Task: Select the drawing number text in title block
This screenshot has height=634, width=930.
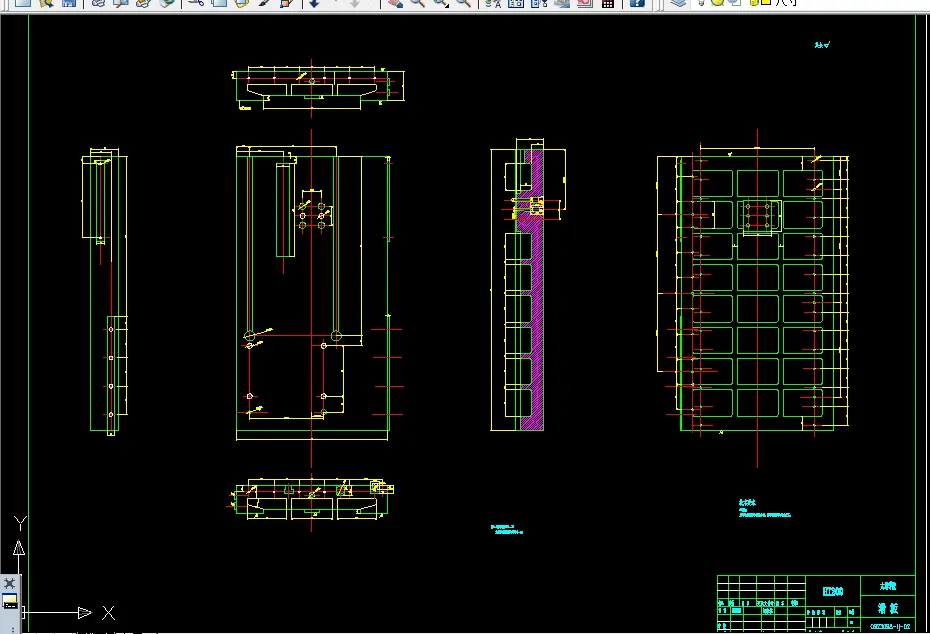Action: point(890,626)
